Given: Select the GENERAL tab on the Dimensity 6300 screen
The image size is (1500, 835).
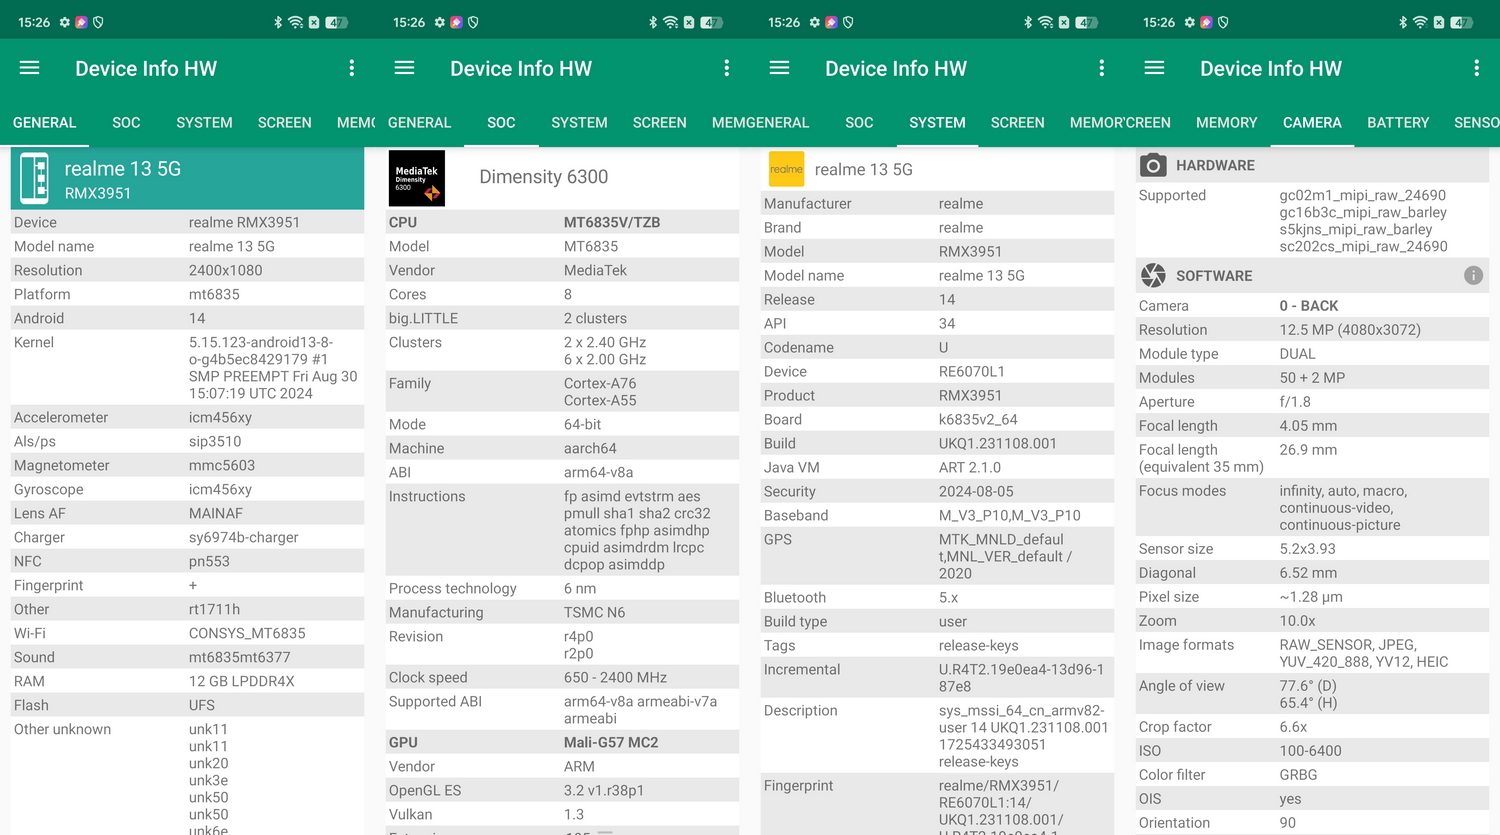Looking at the screenshot, I should (419, 122).
